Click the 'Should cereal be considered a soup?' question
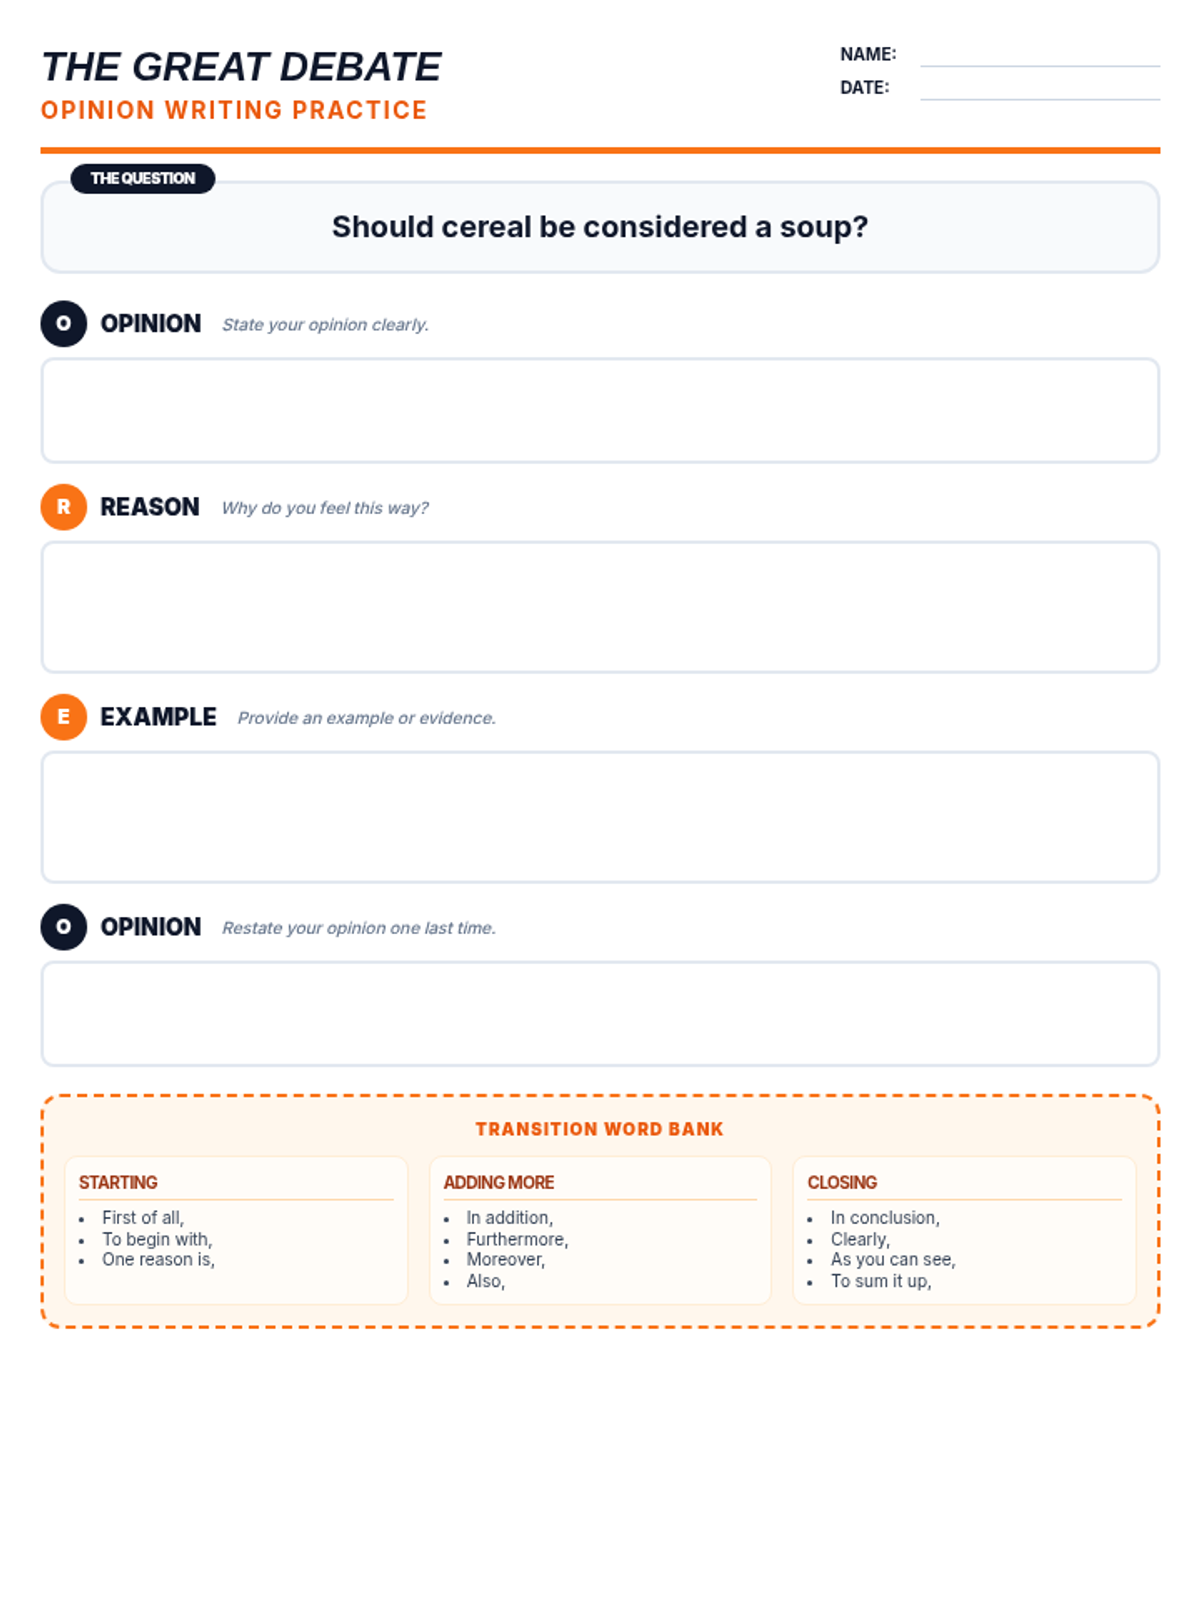1200x1600 pixels. (x=600, y=227)
